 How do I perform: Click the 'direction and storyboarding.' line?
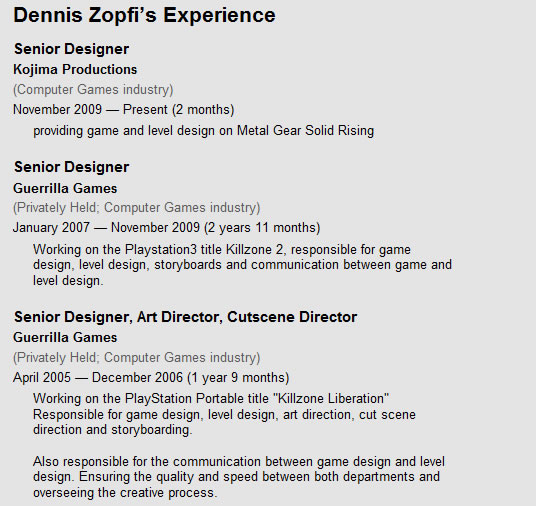(112, 430)
